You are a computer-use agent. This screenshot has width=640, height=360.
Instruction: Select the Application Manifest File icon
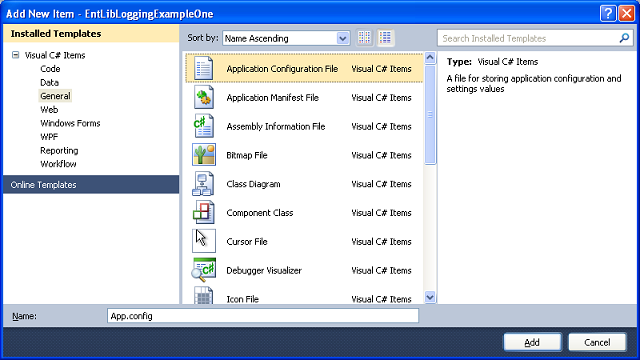203,97
